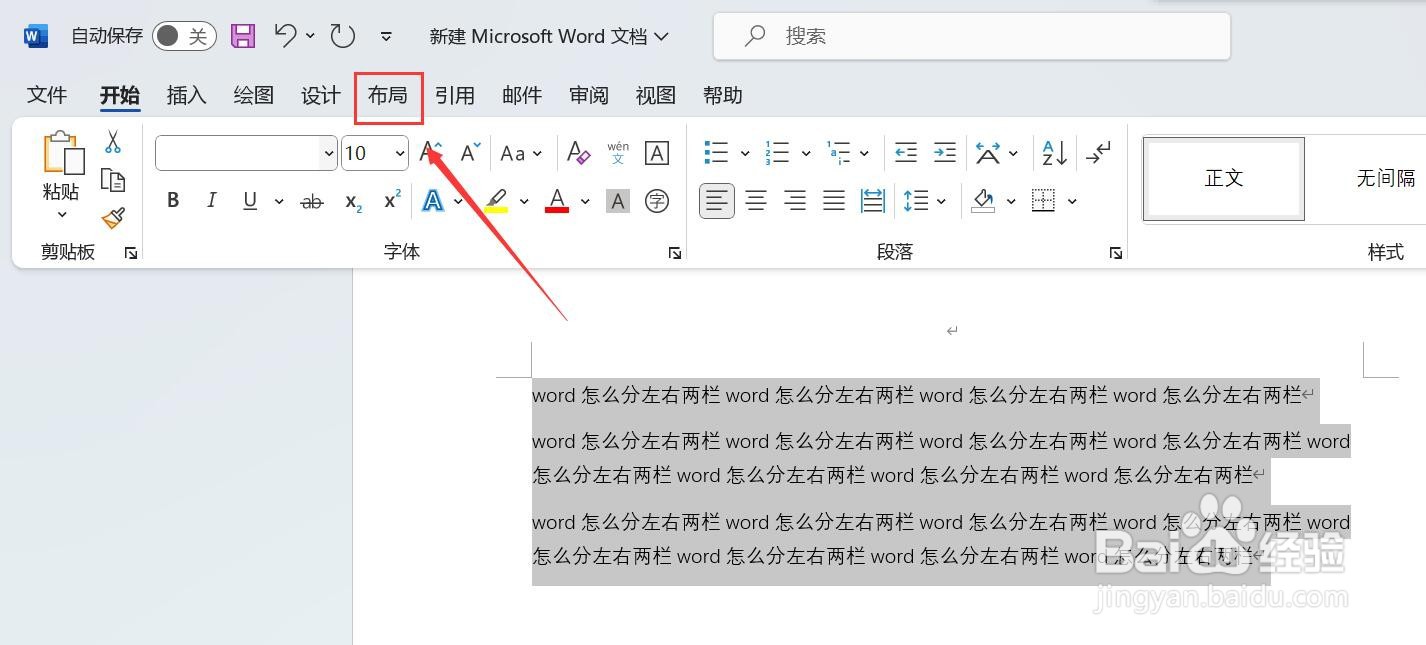
Task: Select the Strikethrough icon
Action: click(x=311, y=200)
